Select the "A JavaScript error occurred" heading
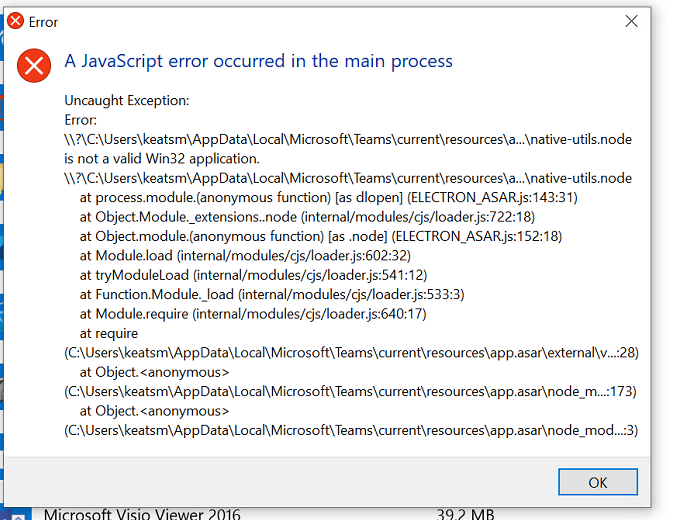The image size is (676, 520). pos(258,61)
